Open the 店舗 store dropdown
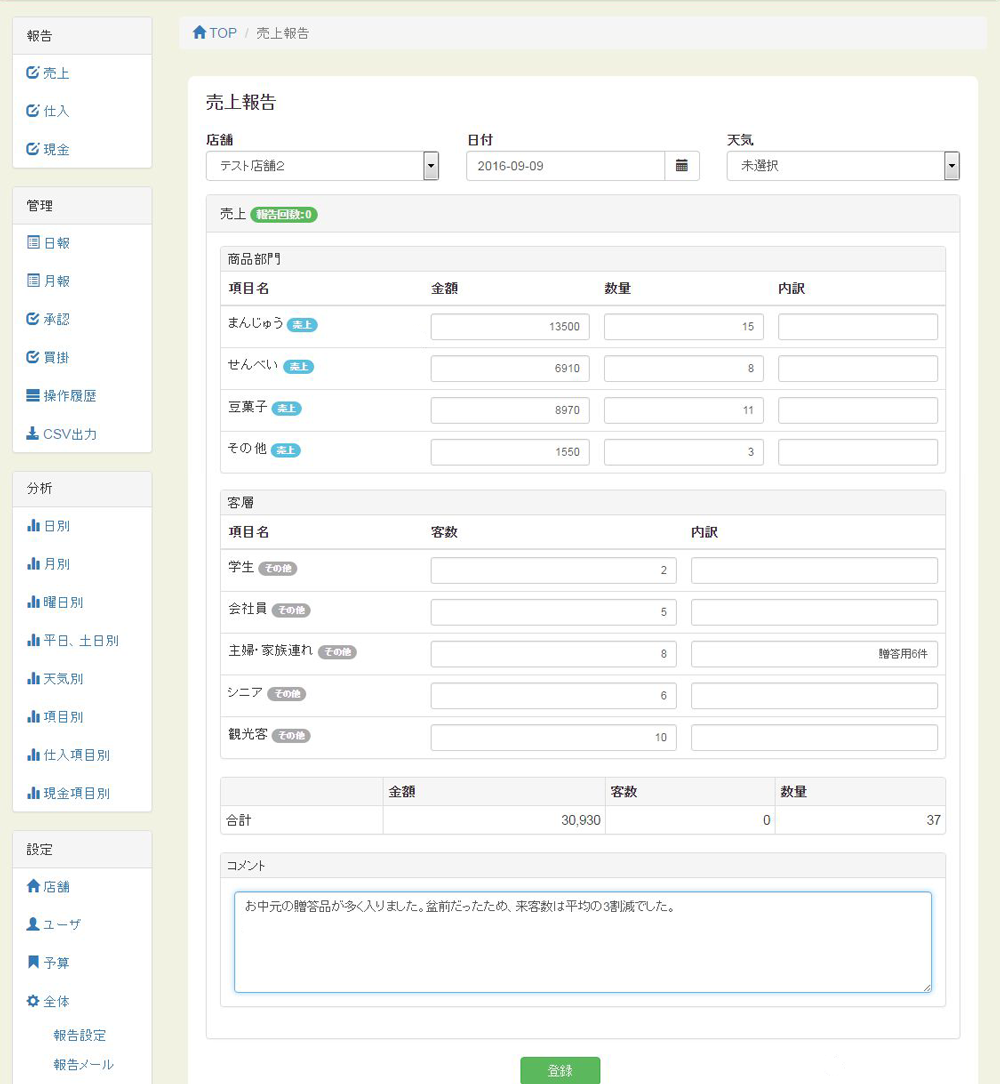The image size is (1000, 1084). click(322, 166)
